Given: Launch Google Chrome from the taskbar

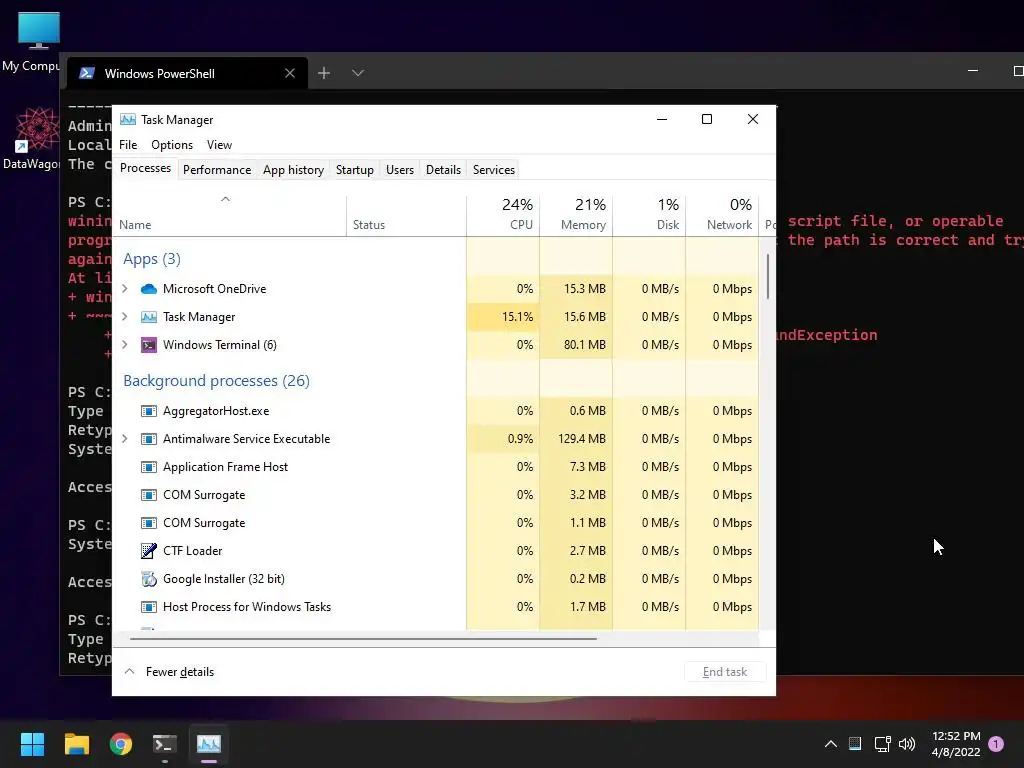Looking at the screenshot, I should 121,744.
